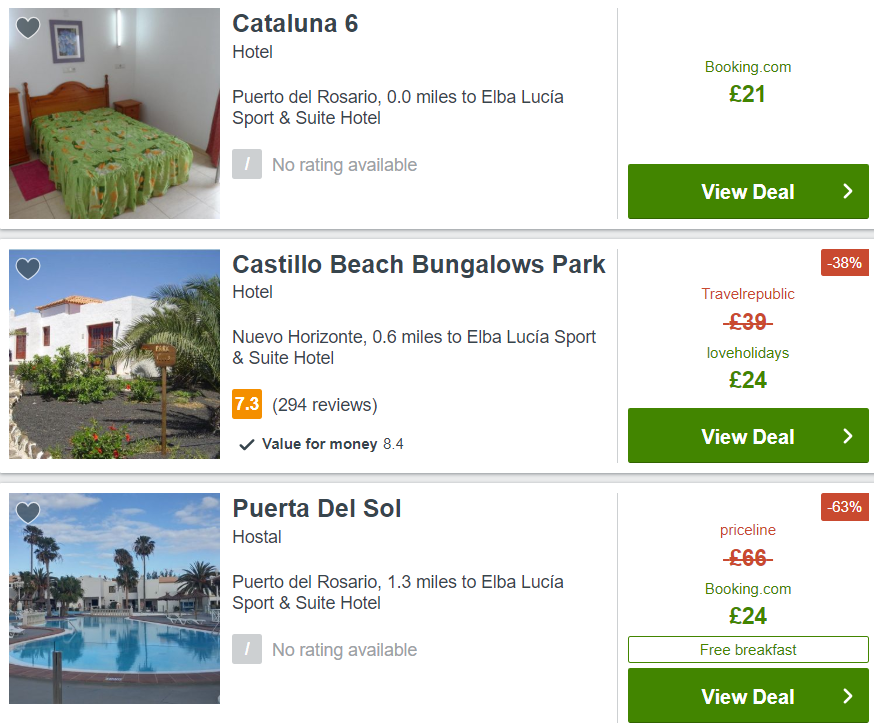Click chevron arrow on Castillo Beach deal

click(x=848, y=436)
